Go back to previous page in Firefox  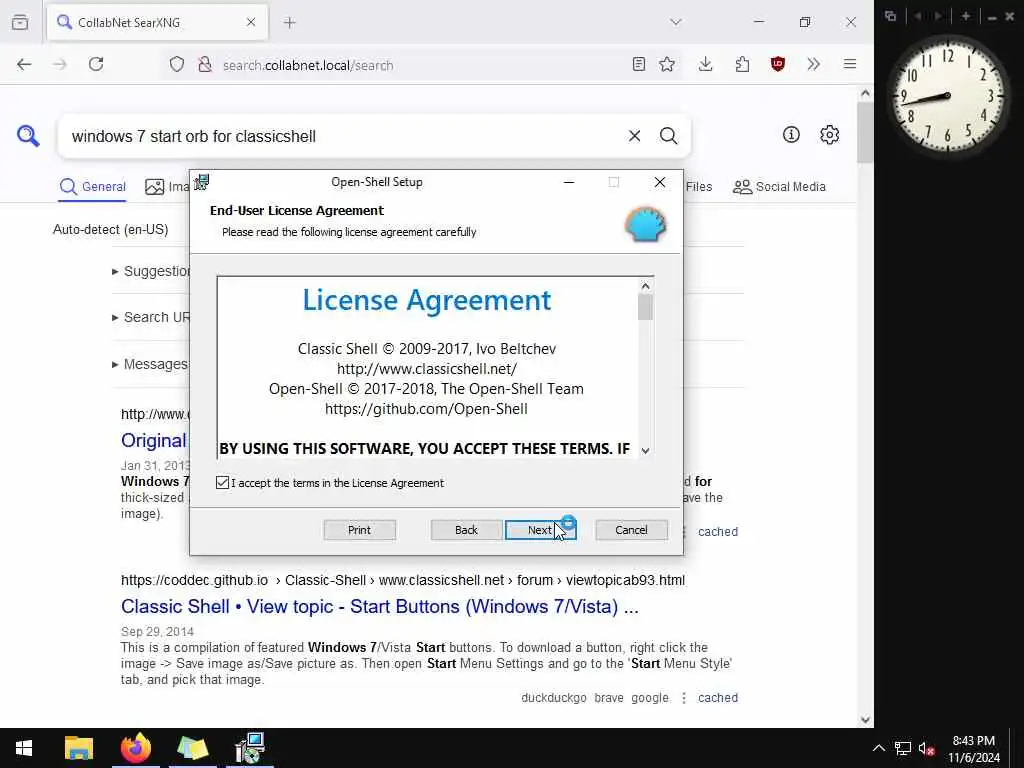click(x=24, y=64)
